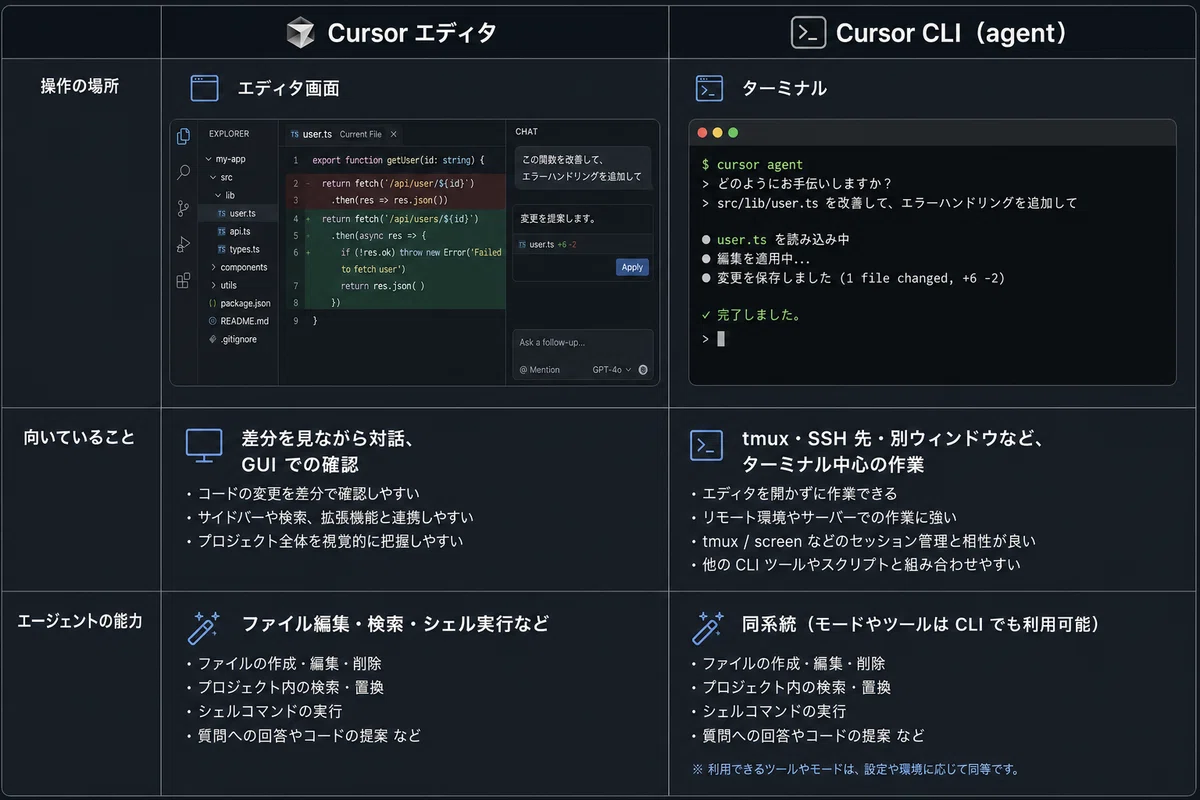Click the 向いていること row label

pyautogui.click(x=80, y=437)
